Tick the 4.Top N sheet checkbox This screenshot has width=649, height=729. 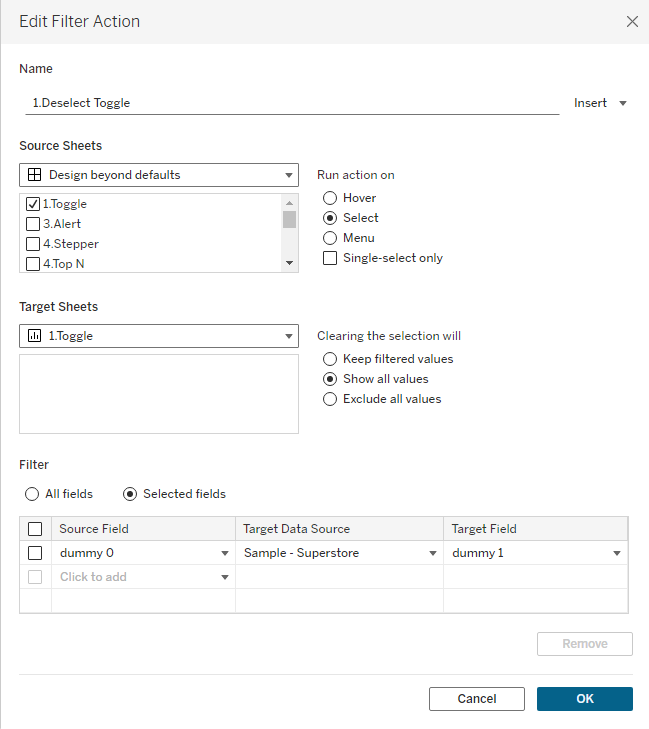tap(33, 264)
